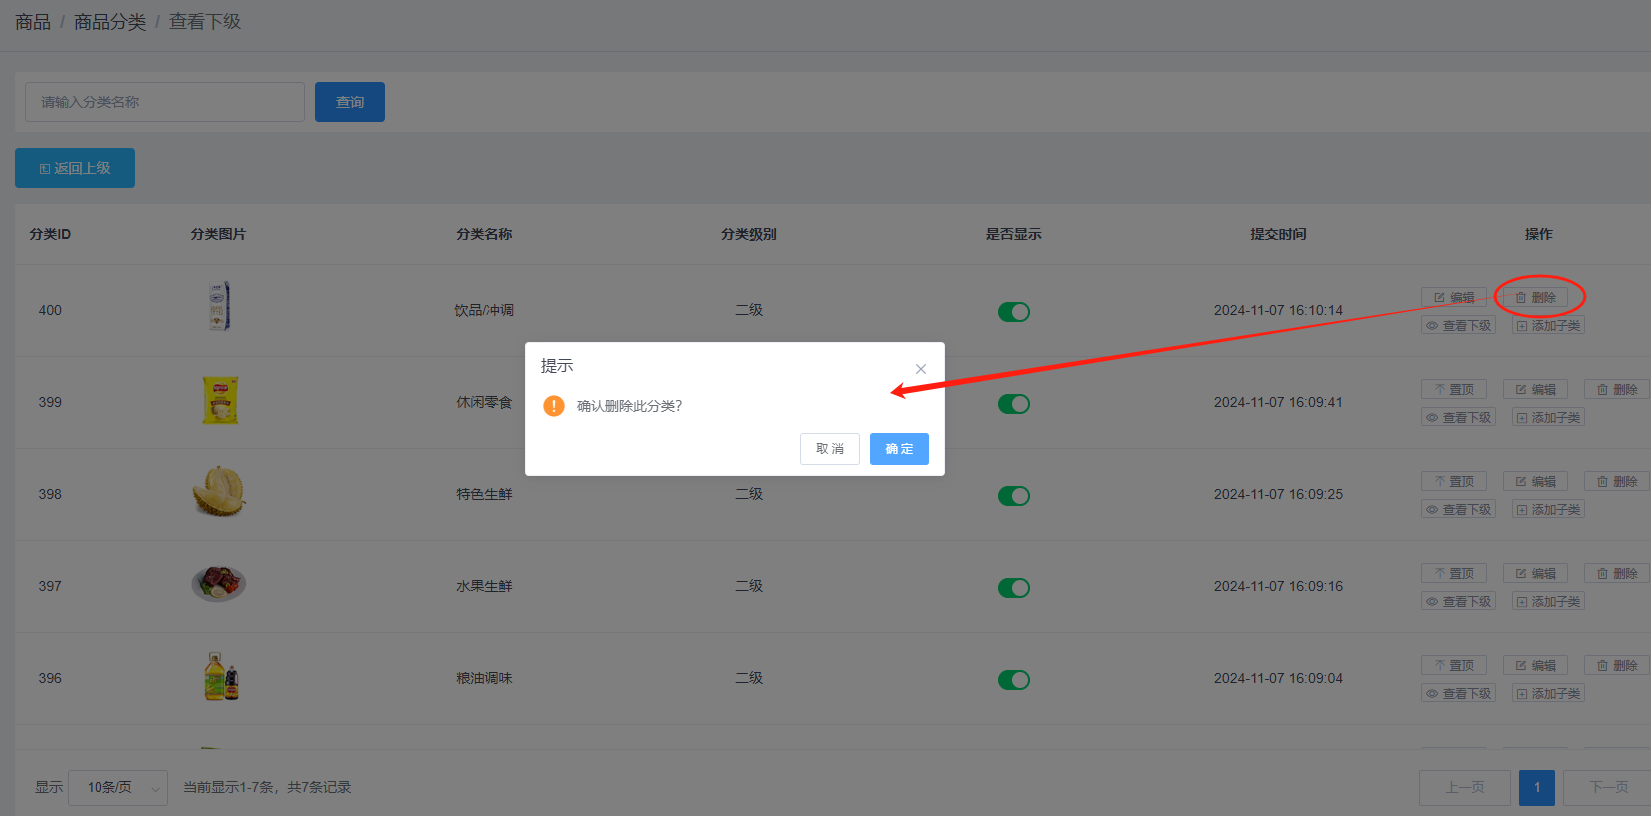Toggle display switch for 特色生鲜

tap(1013, 496)
